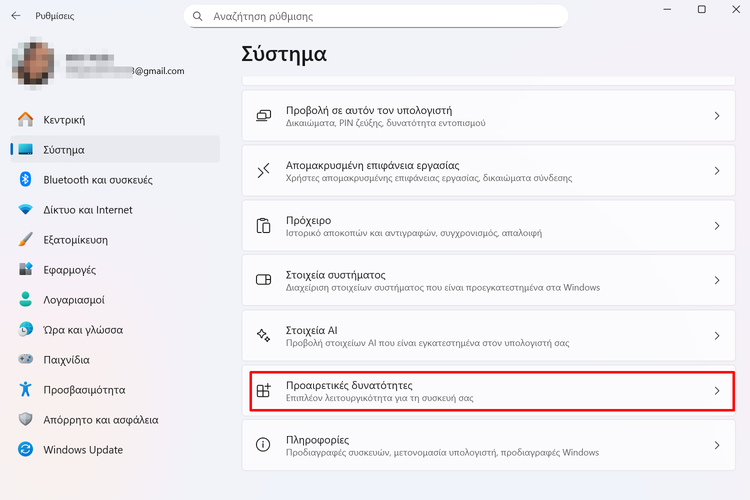Open the Προσβασιμότητα accessibility icon
Viewport: 750px width, 500px height.
26,390
